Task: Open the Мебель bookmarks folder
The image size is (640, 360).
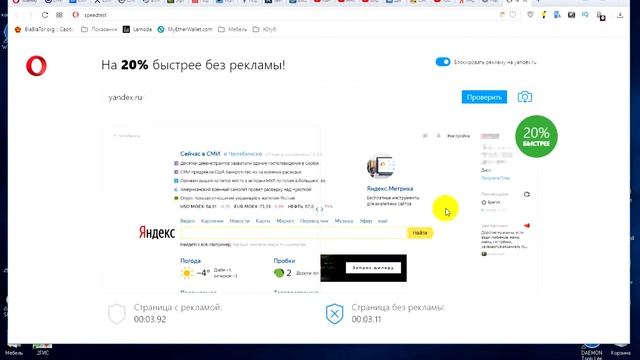Action: 233,29
